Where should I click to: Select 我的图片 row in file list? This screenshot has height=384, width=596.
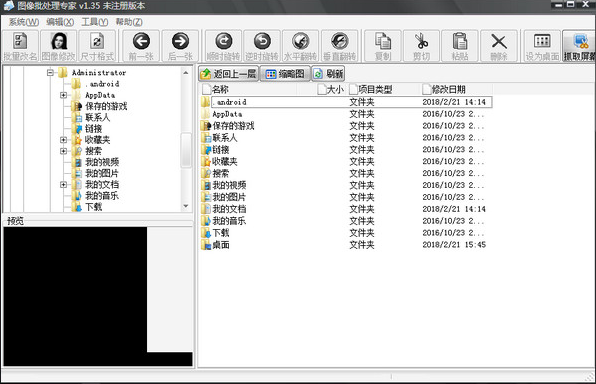(x=346, y=197)
